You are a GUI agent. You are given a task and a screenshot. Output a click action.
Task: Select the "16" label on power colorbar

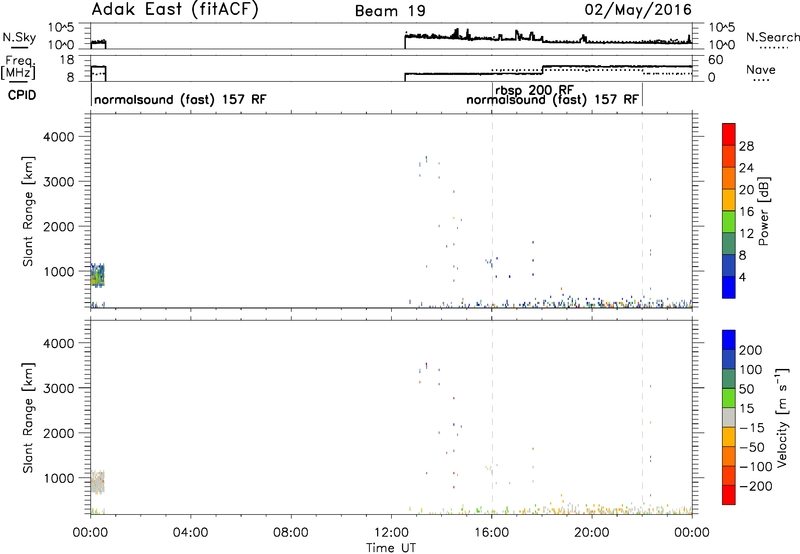point(746,212)
